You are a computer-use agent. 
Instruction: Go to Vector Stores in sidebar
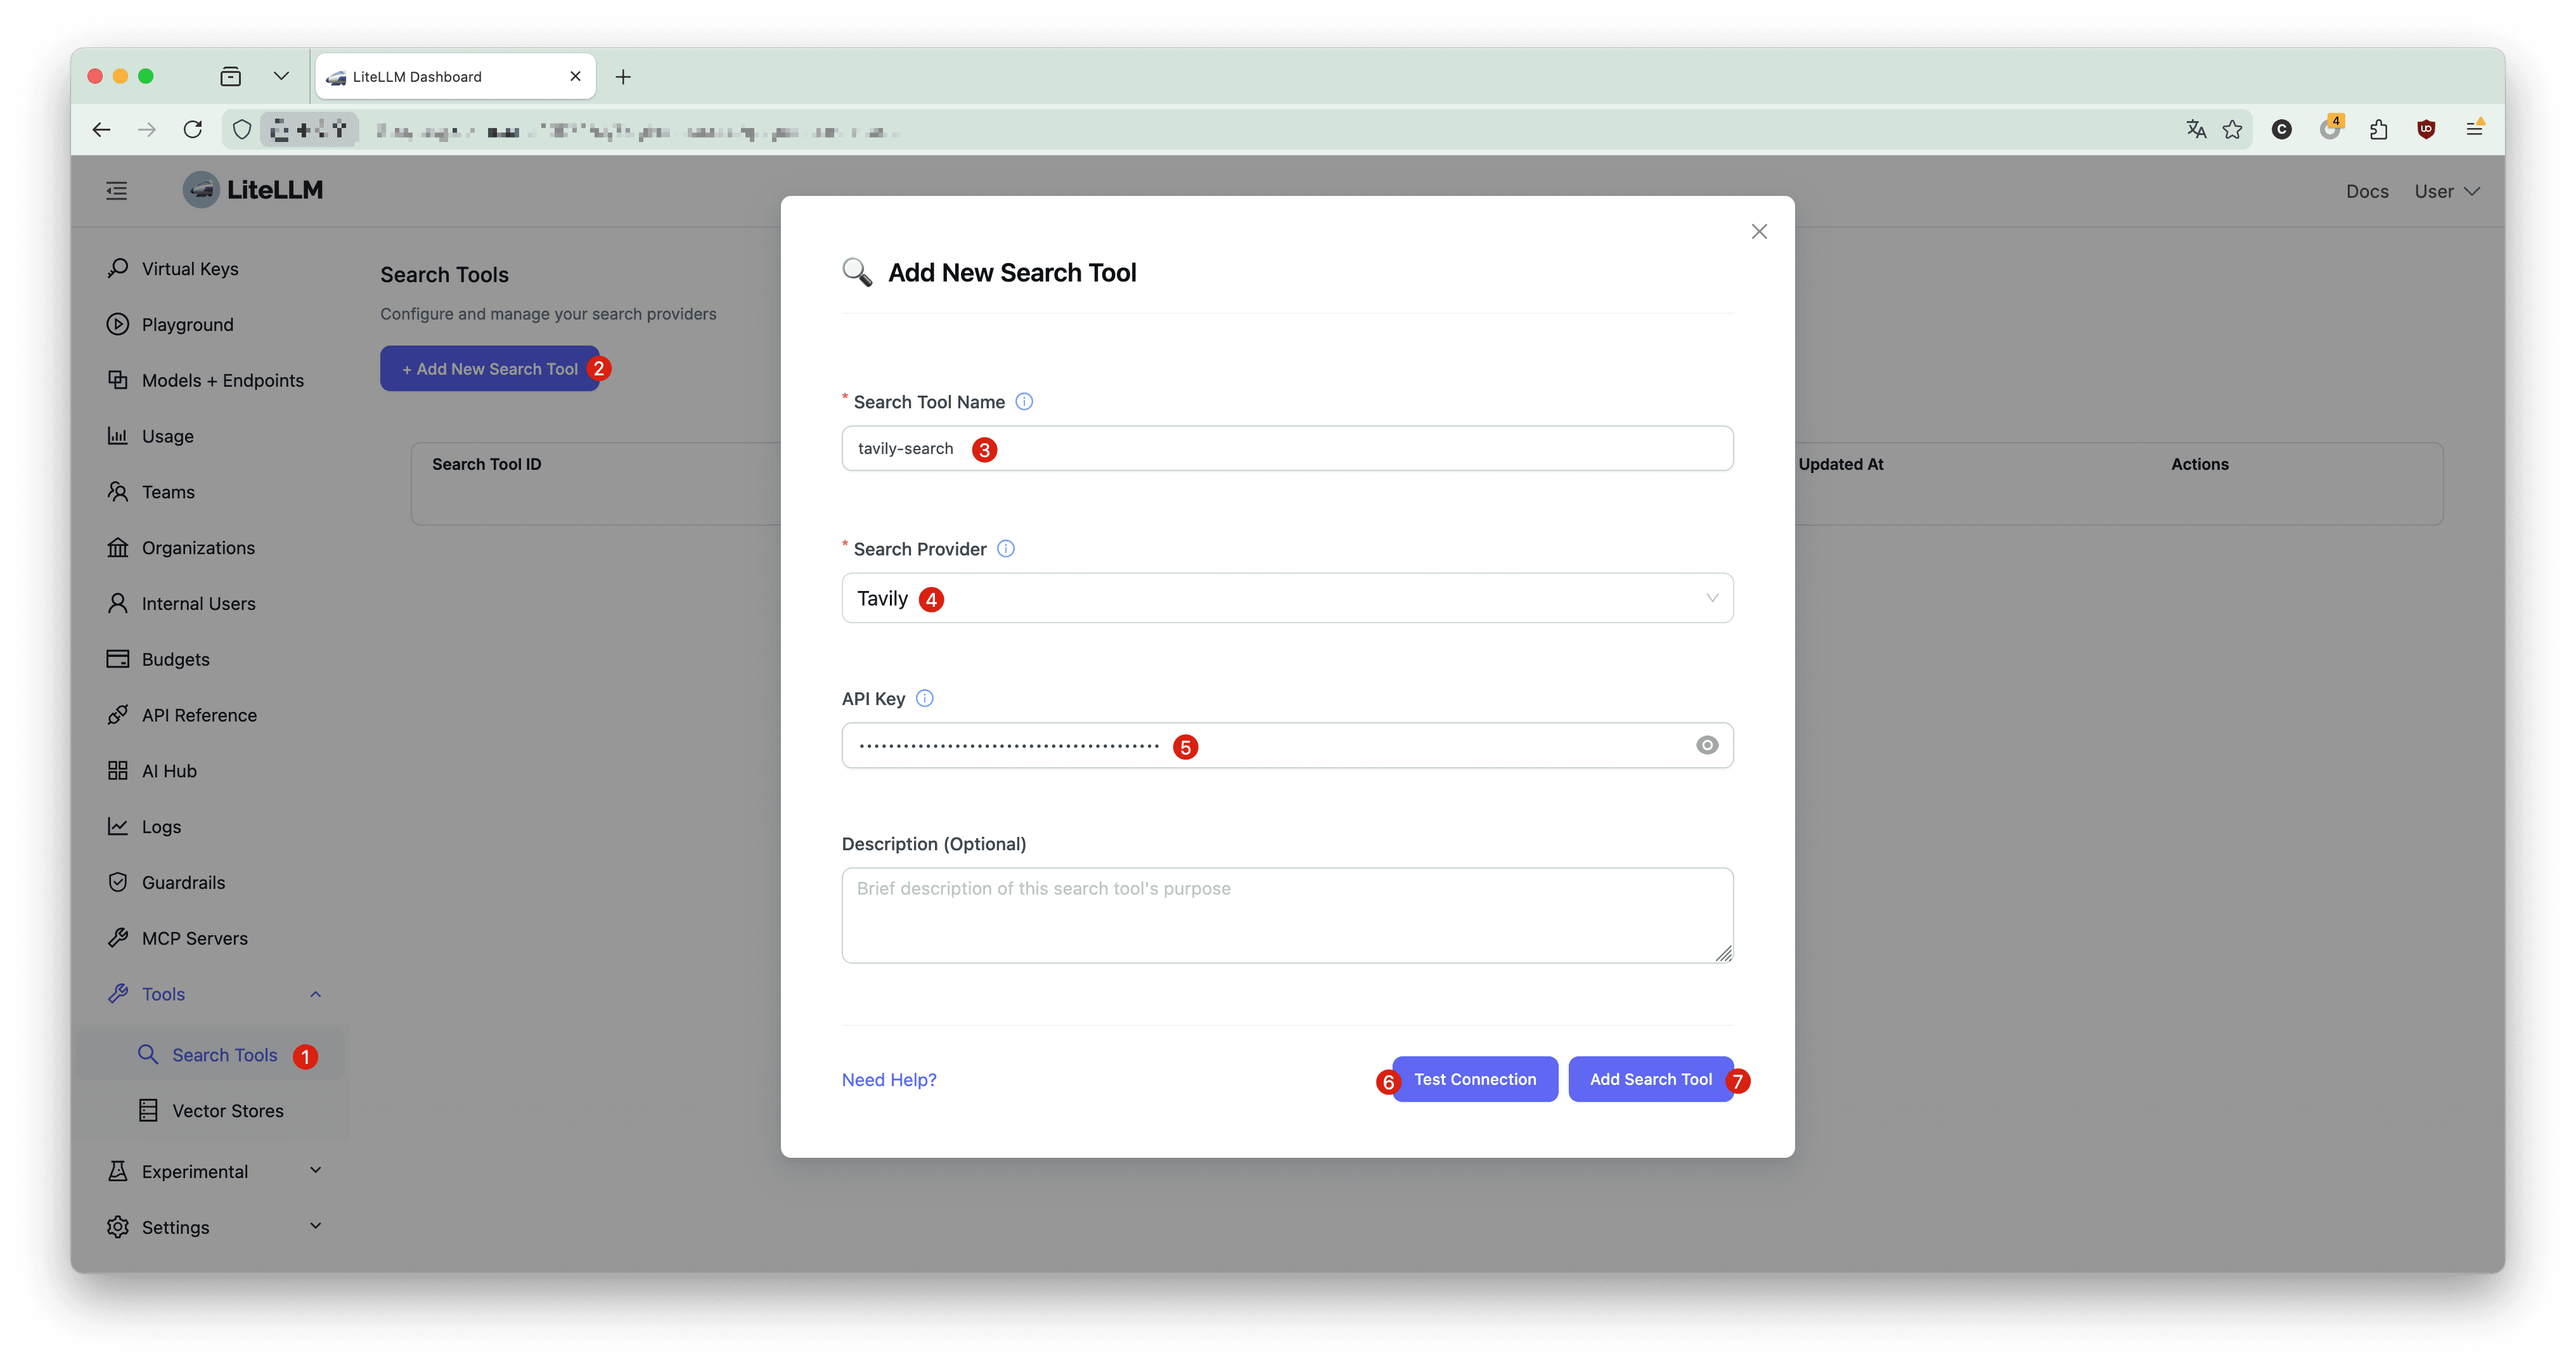point(227,1111)
